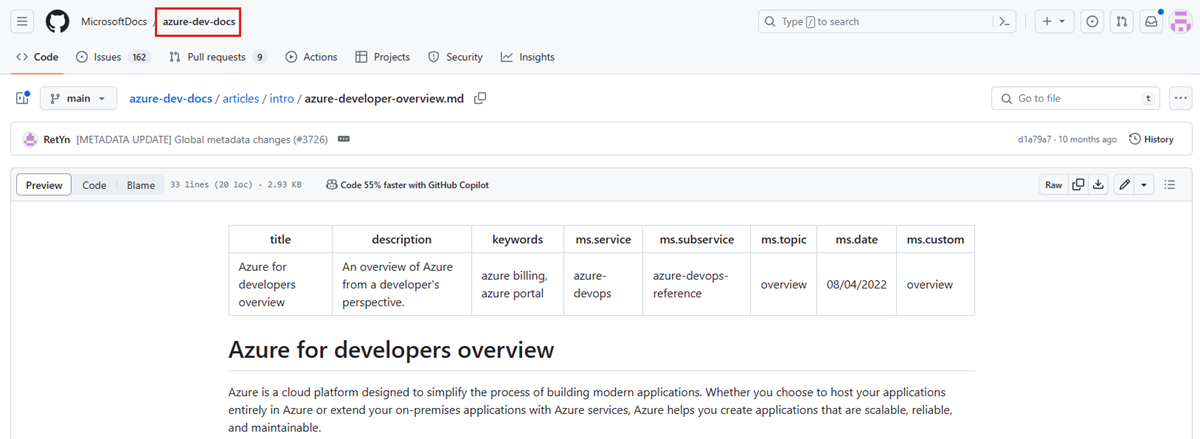The image size is (1200, 439).
Task: Open the hamburger navigation menu
Action: (x=23, y=21)
